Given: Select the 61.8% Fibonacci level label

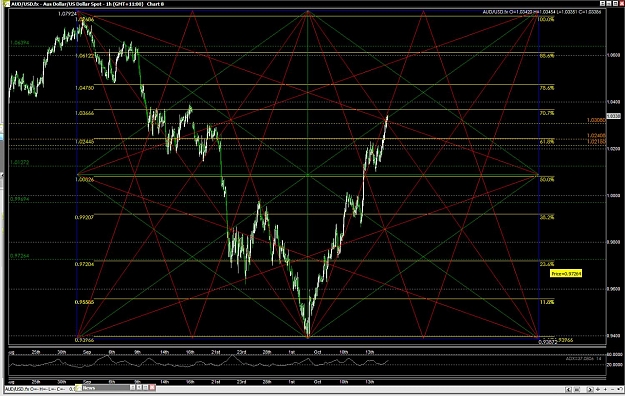Looking at the screenshot, I should pos(546,142).
